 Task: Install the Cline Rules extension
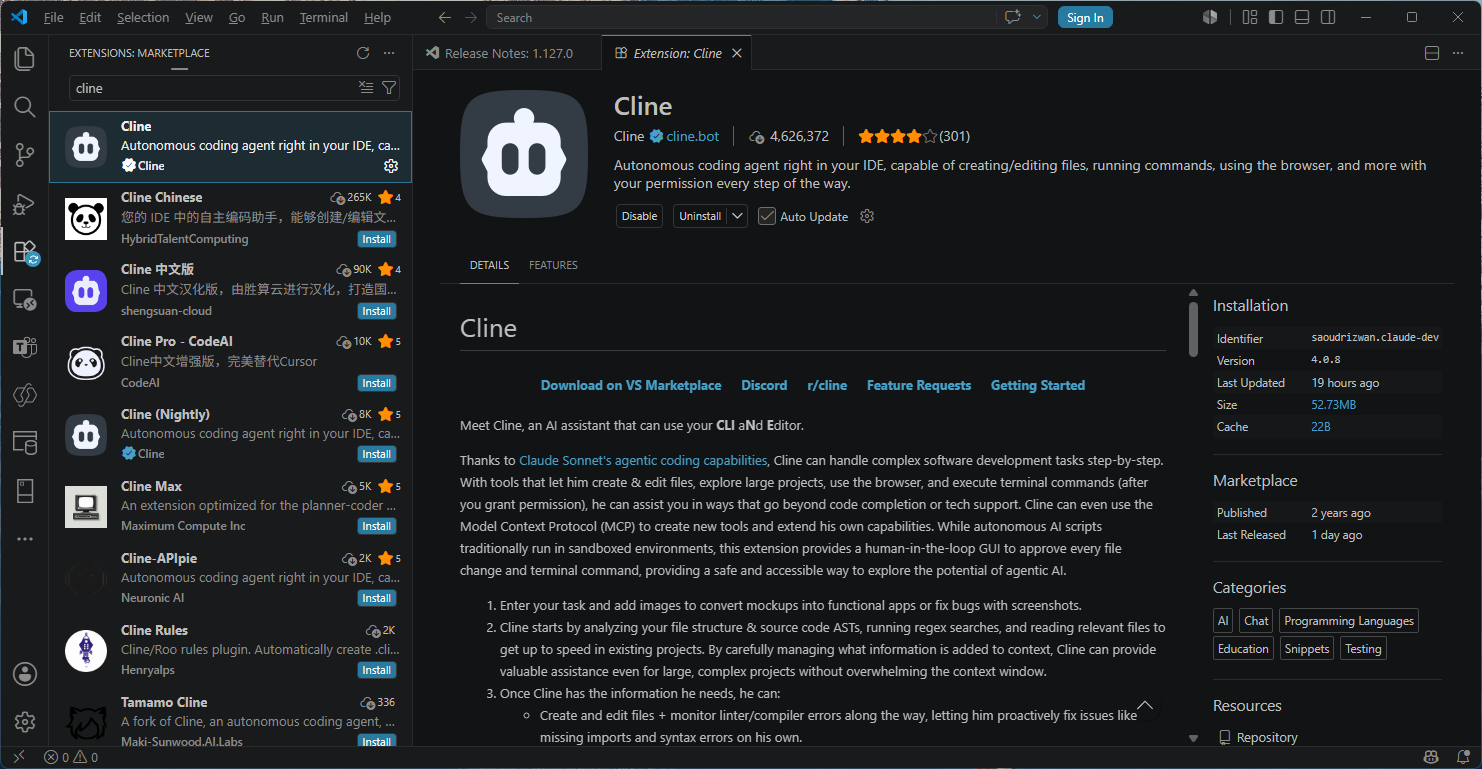click(377, 670)
